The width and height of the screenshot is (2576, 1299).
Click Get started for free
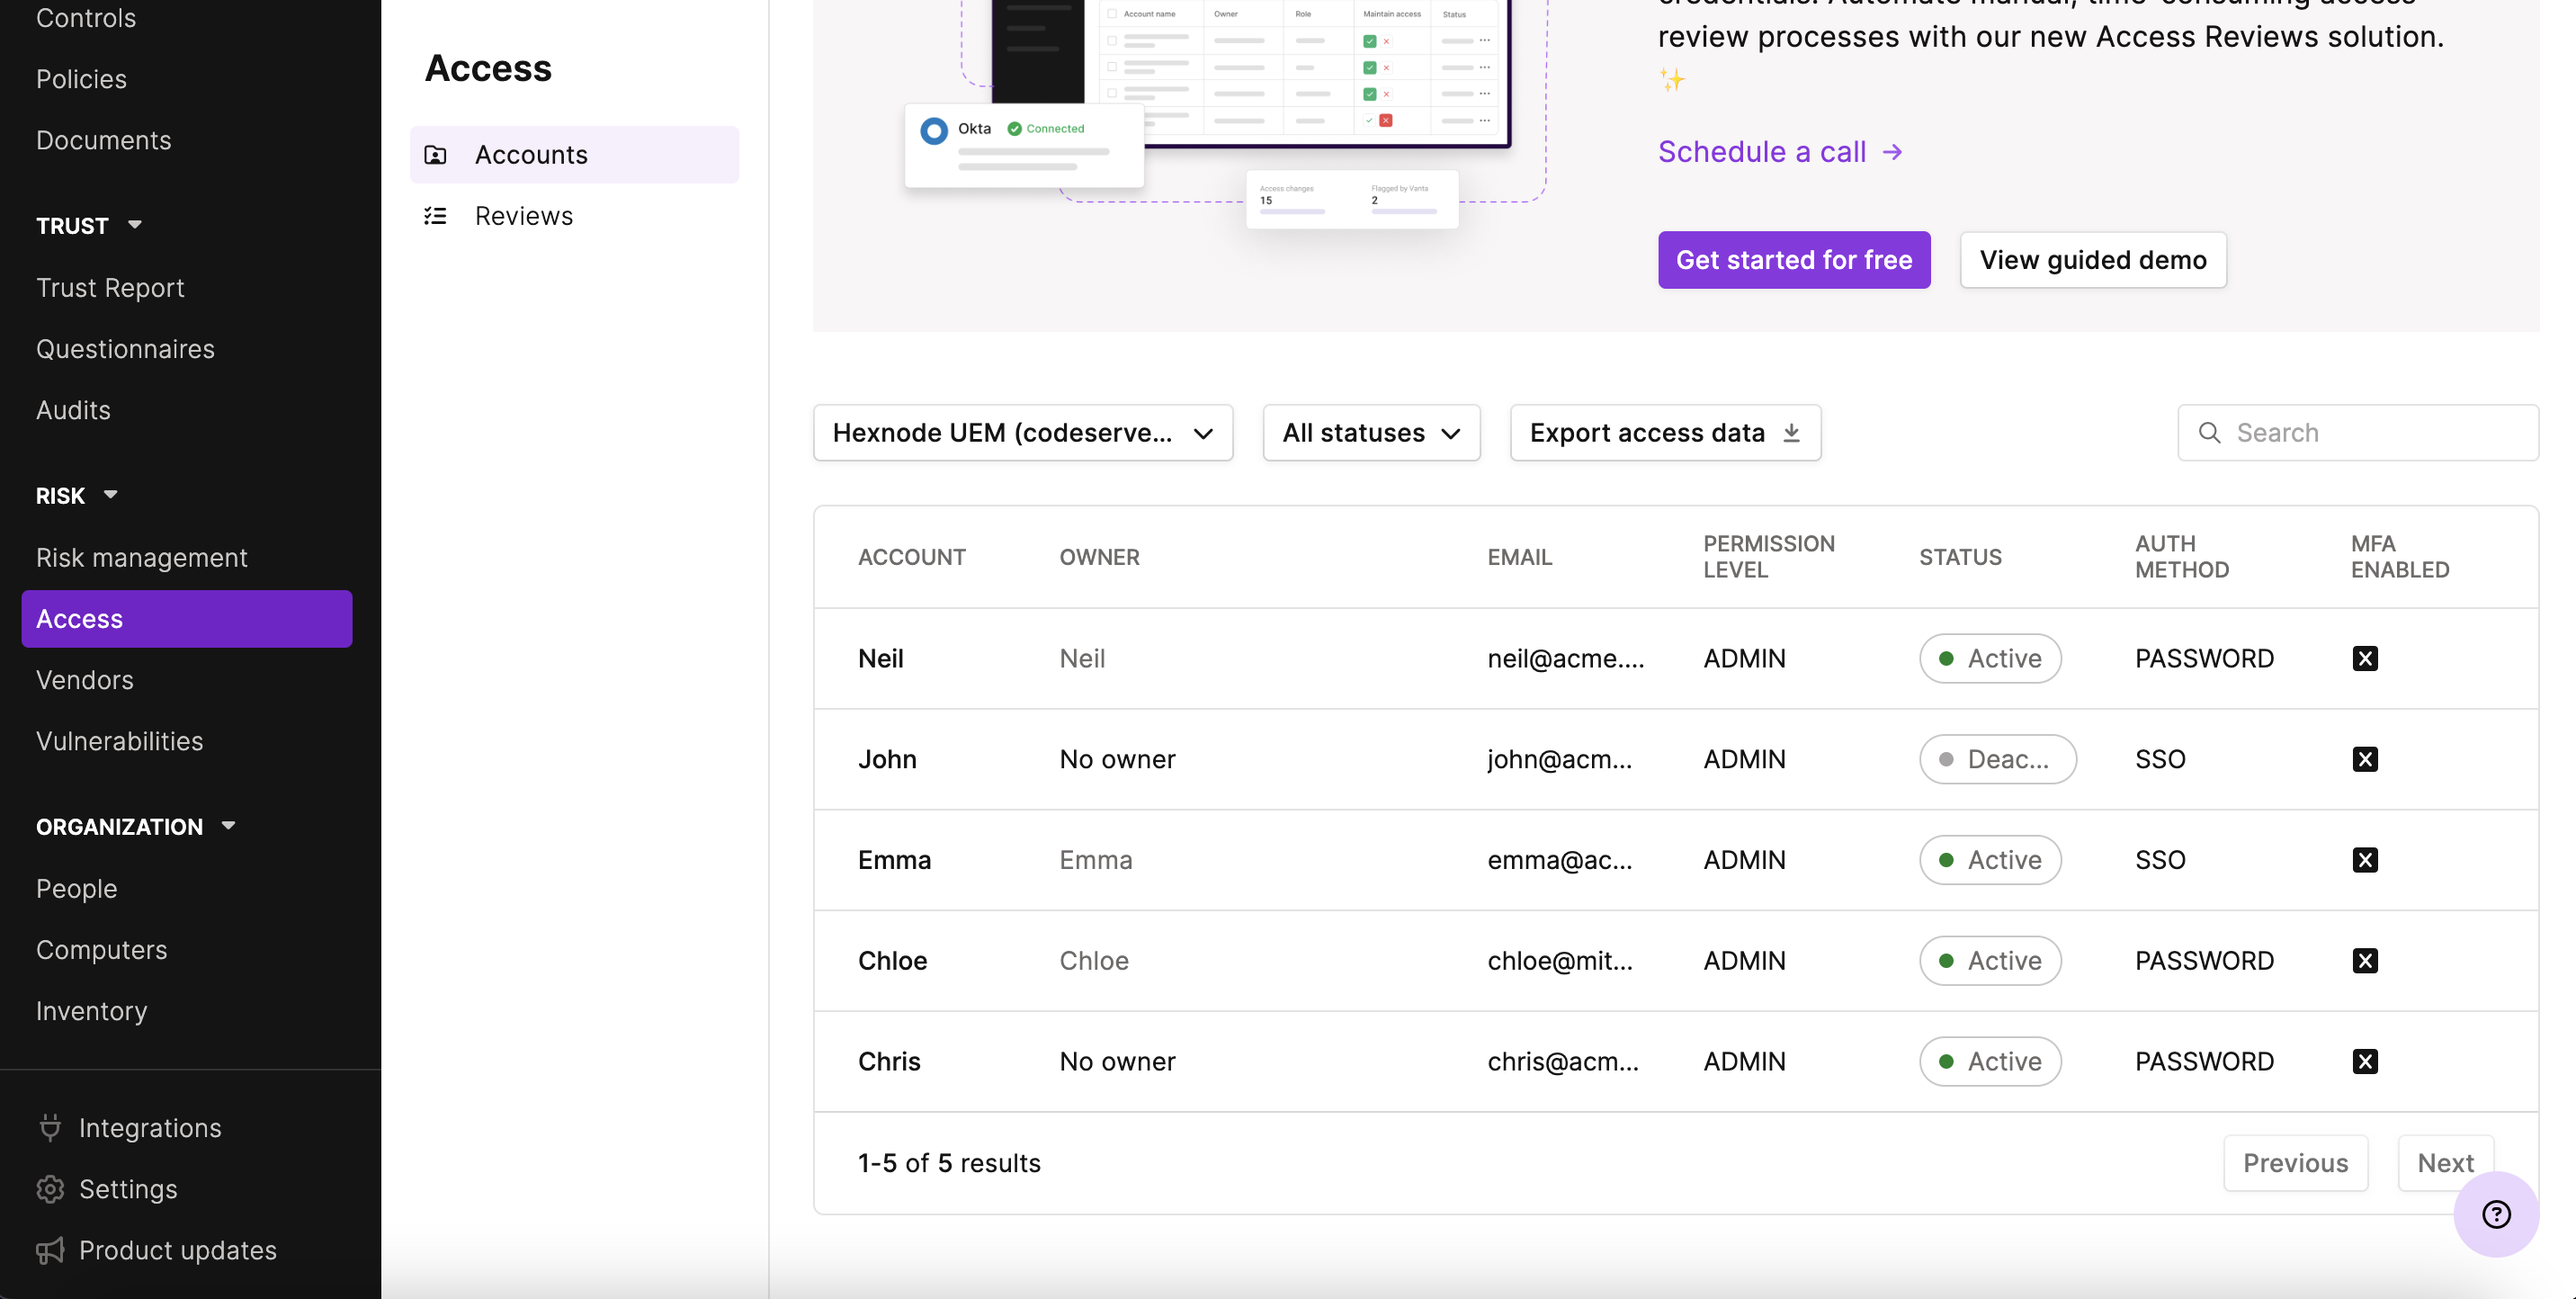click(1794, 260)
